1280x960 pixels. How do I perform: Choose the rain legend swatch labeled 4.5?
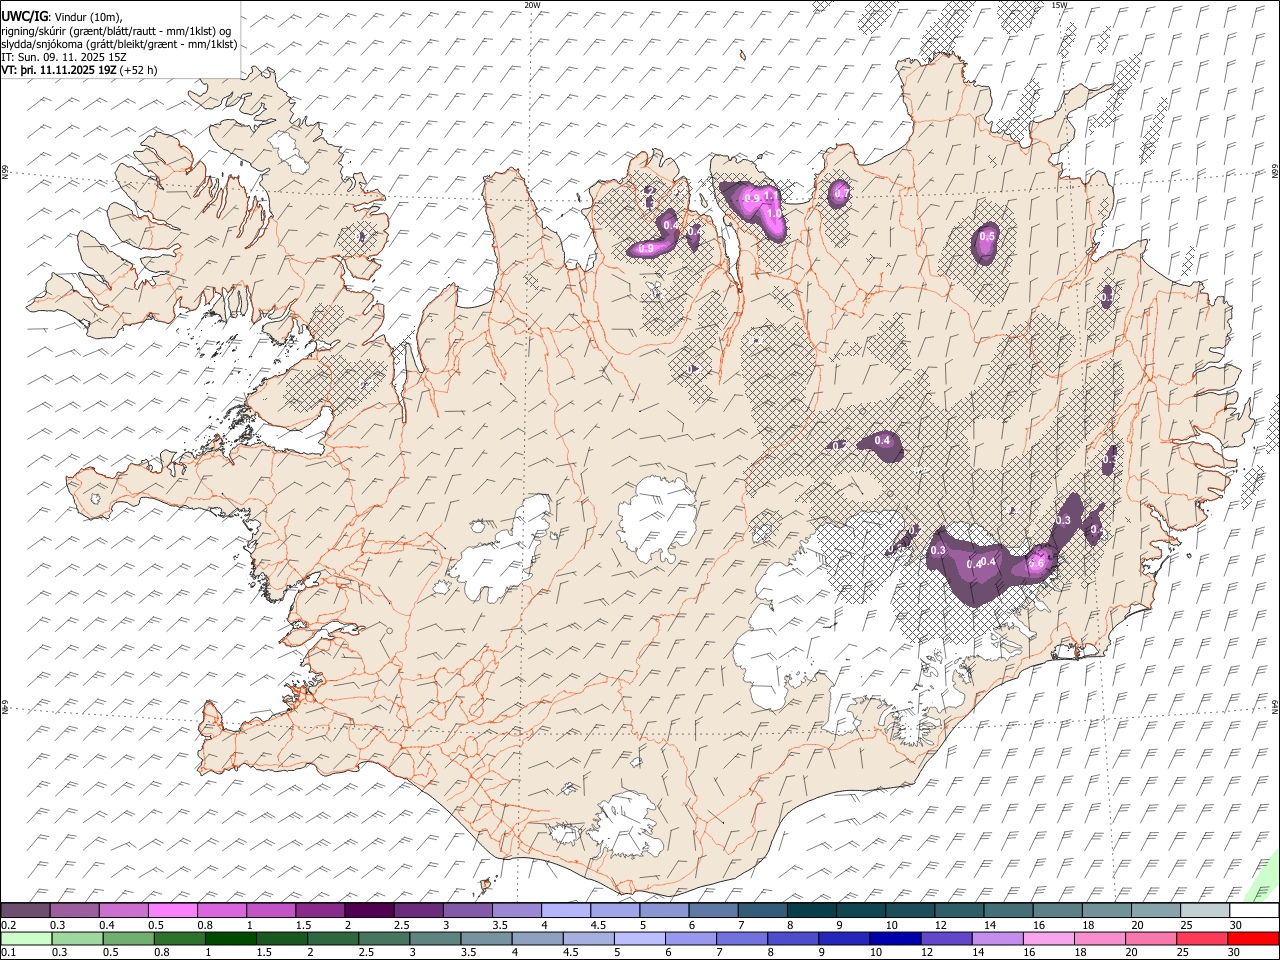588,938
